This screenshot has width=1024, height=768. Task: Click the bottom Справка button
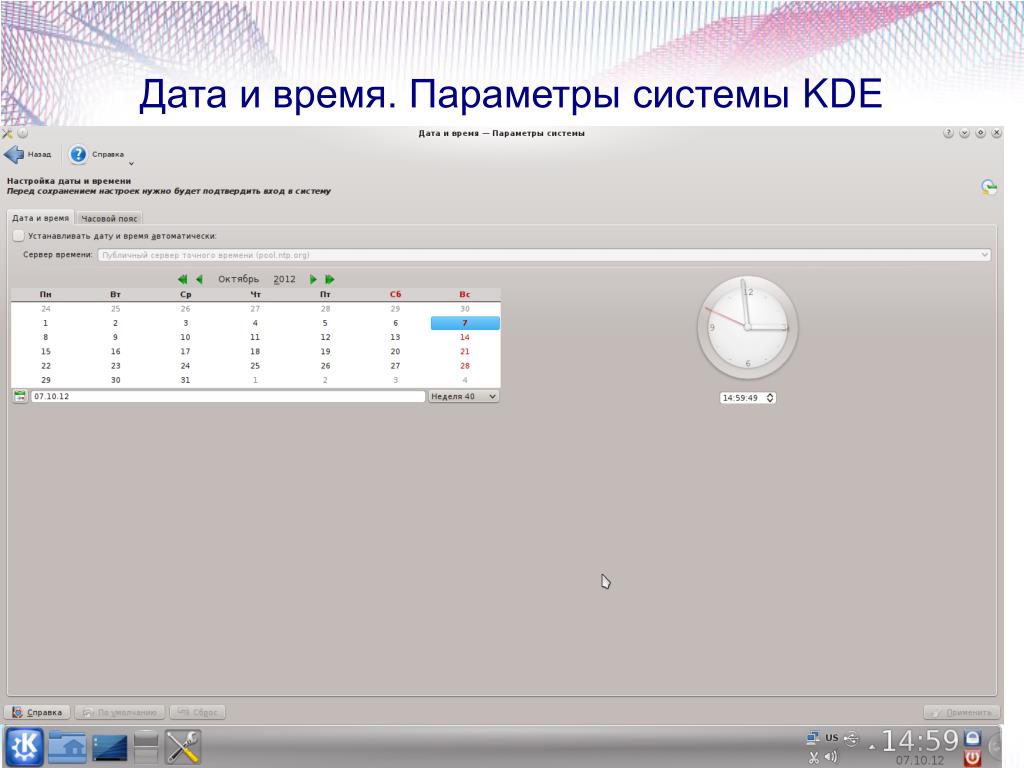[x=38, y=712]
